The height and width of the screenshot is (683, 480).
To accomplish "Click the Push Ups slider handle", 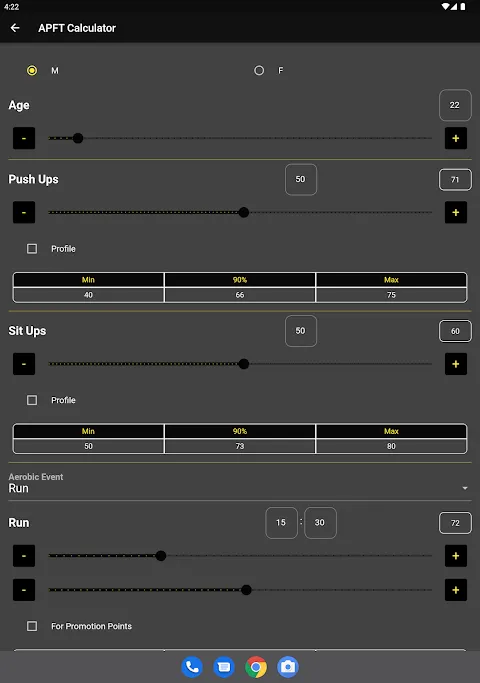I will [x=244, y=213].
